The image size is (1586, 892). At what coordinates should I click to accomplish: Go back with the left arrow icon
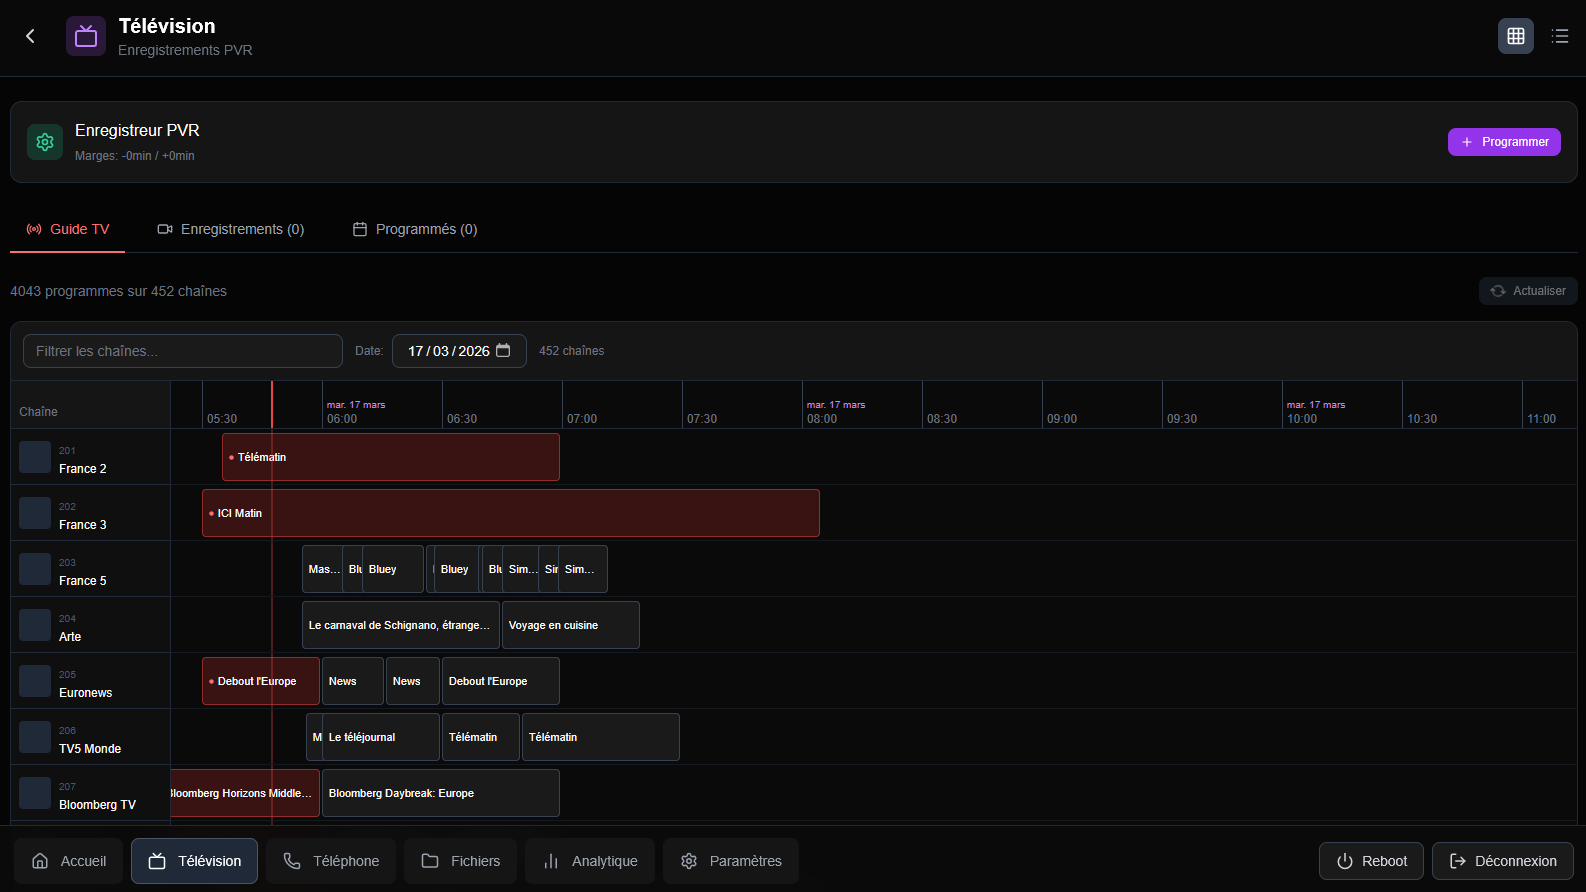pyautogui.click(x=30, y=36)
